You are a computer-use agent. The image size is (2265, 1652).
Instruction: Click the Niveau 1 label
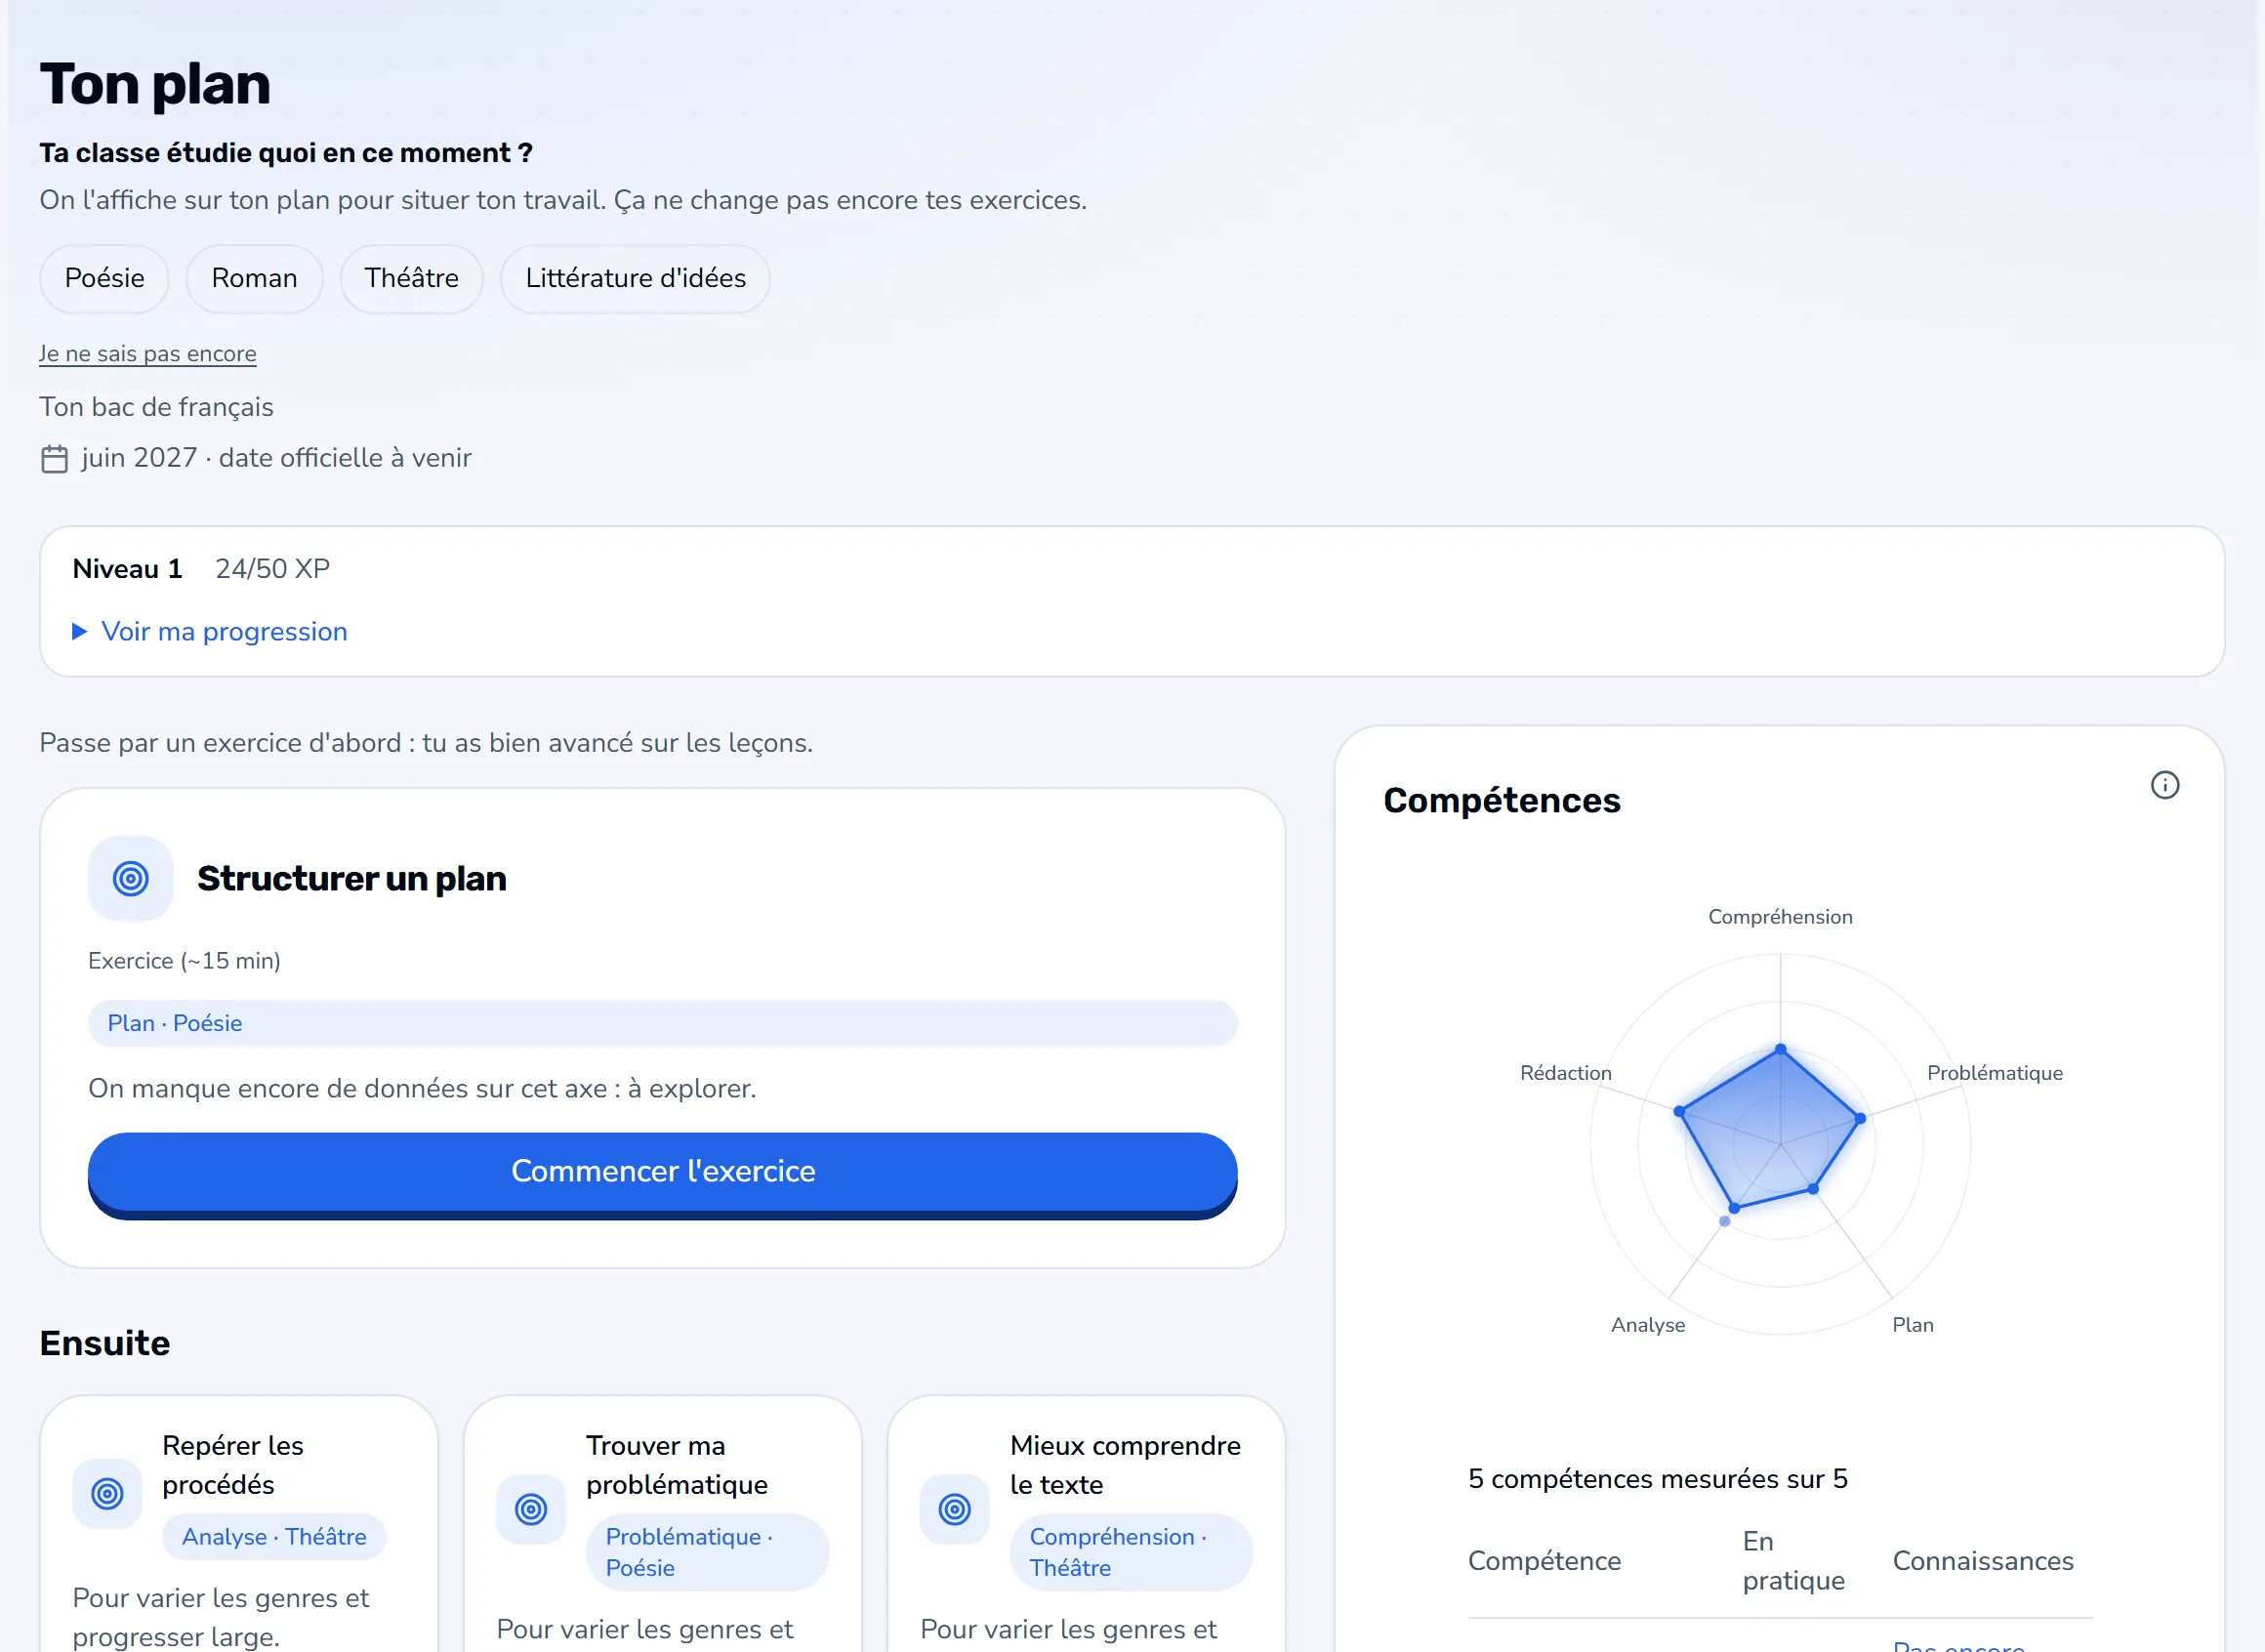127,568
